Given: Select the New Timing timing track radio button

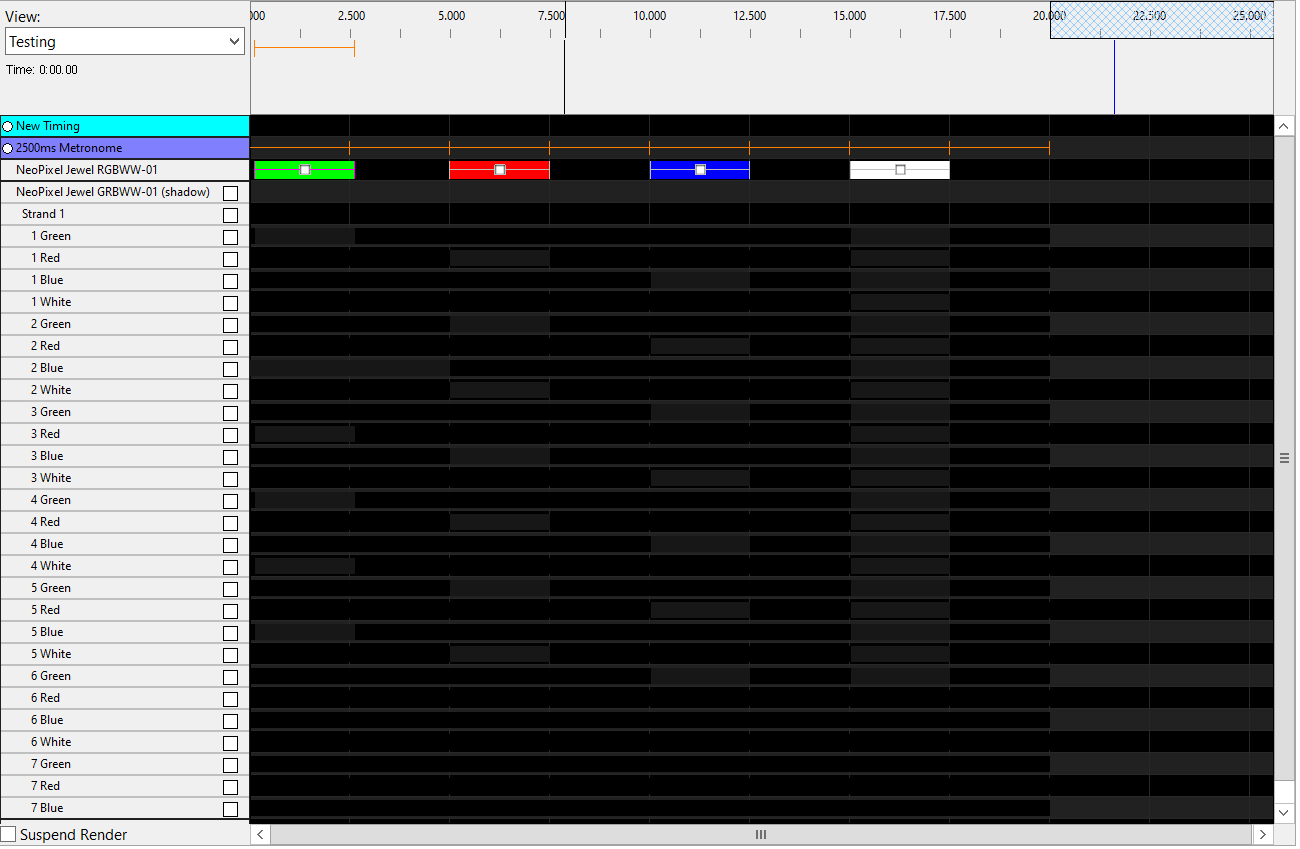Looking at the screenshot, I should [x=7, y=126].
